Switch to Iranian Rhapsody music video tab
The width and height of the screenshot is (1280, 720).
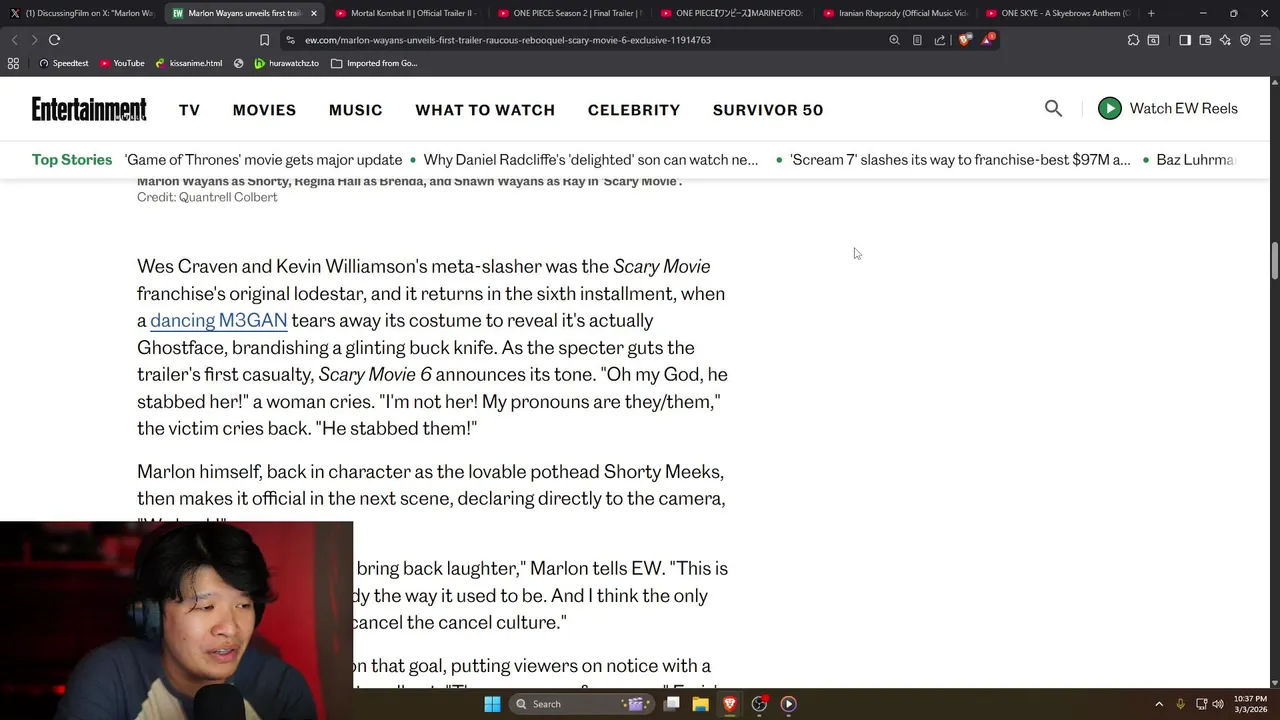tap(895, 13)
